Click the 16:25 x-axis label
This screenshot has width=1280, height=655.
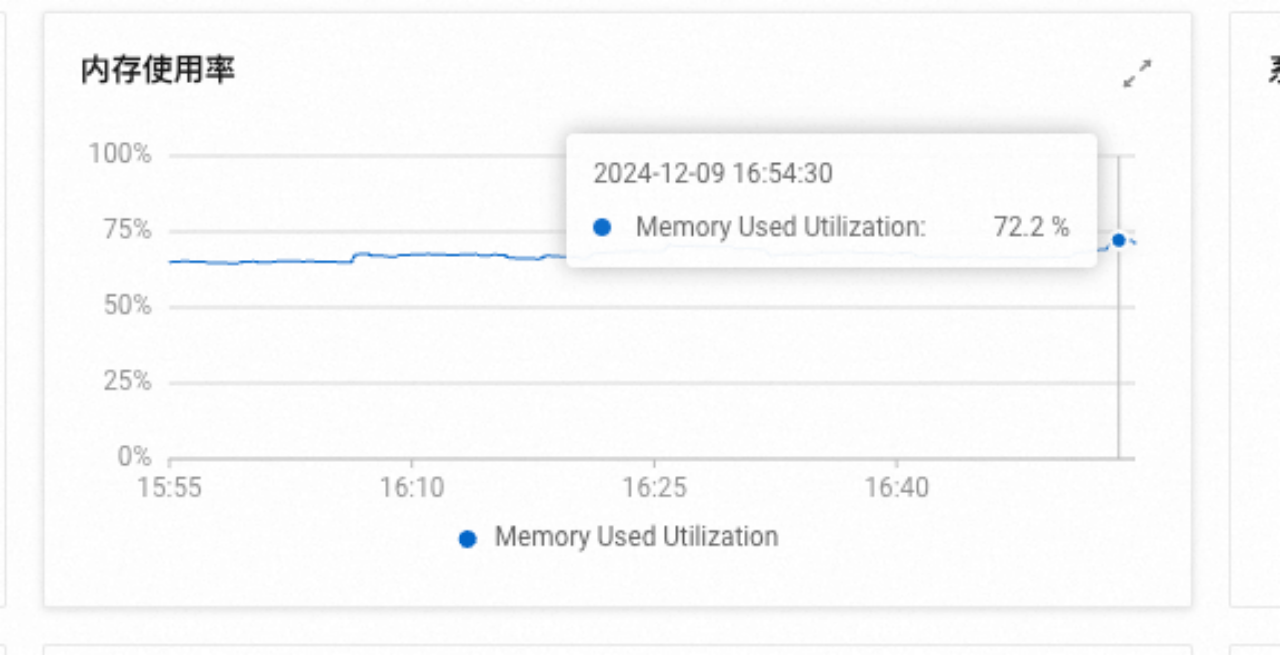pyautogui.click(x=654, y=488)
